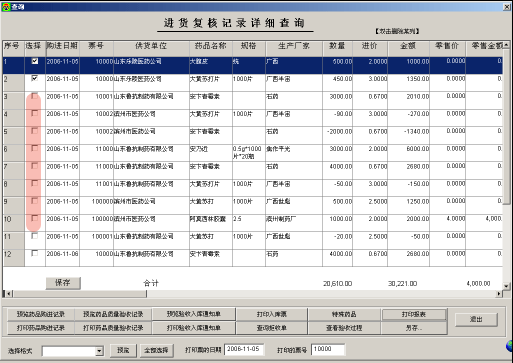Click the vertical scrollbar down arrow

pos(506,286)
